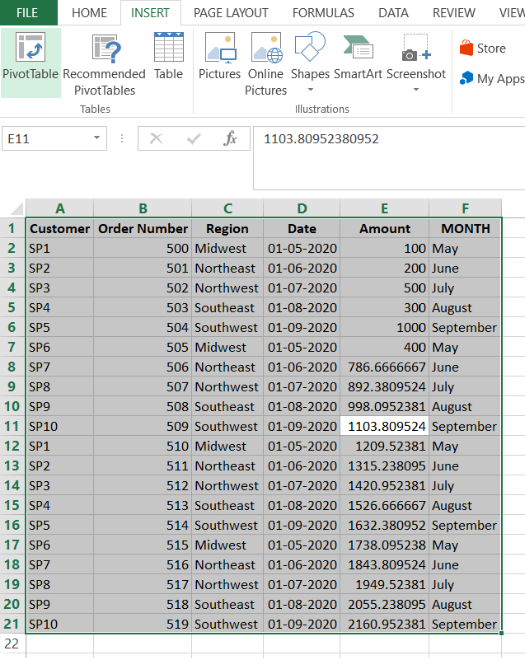525x658 pixels.
Task: Click the Customer header cell
Action: [x=60, y=228]
